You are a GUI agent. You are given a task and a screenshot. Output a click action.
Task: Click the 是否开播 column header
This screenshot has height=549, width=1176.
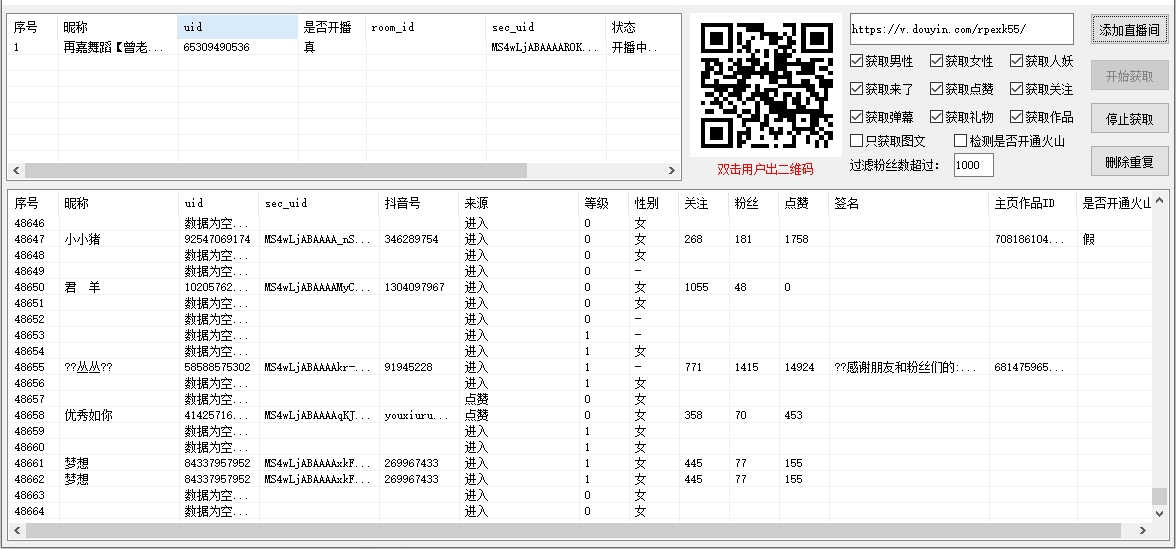tap(330, 27)
